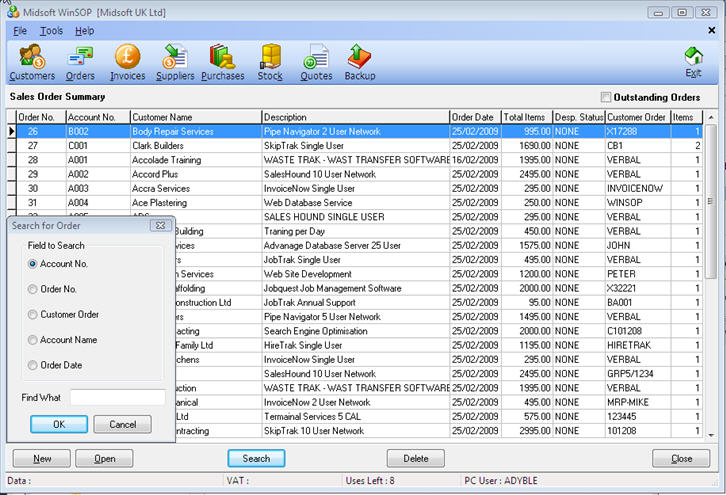This screenshot has height=495, width=726.
Task: Click the table scrollbar up arrow
Action: tap(711, 118)
